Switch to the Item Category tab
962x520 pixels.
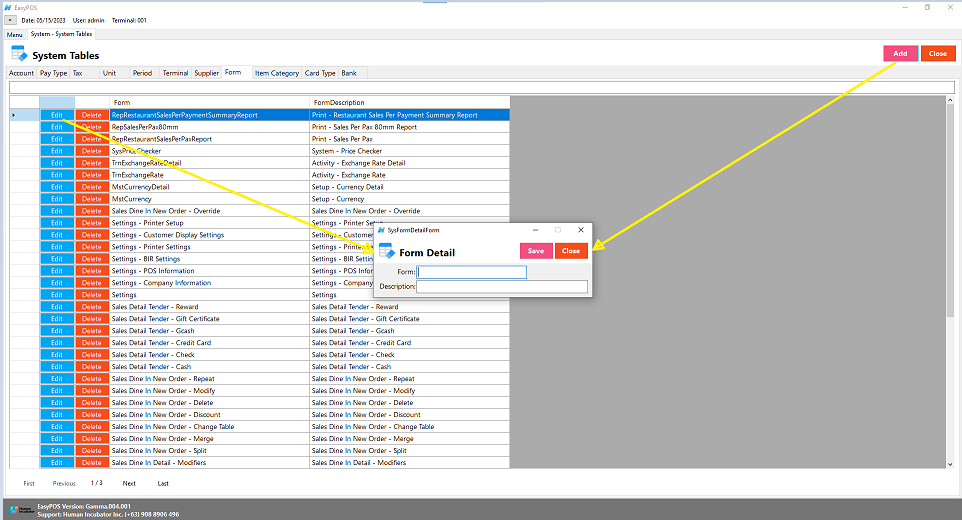276,73
